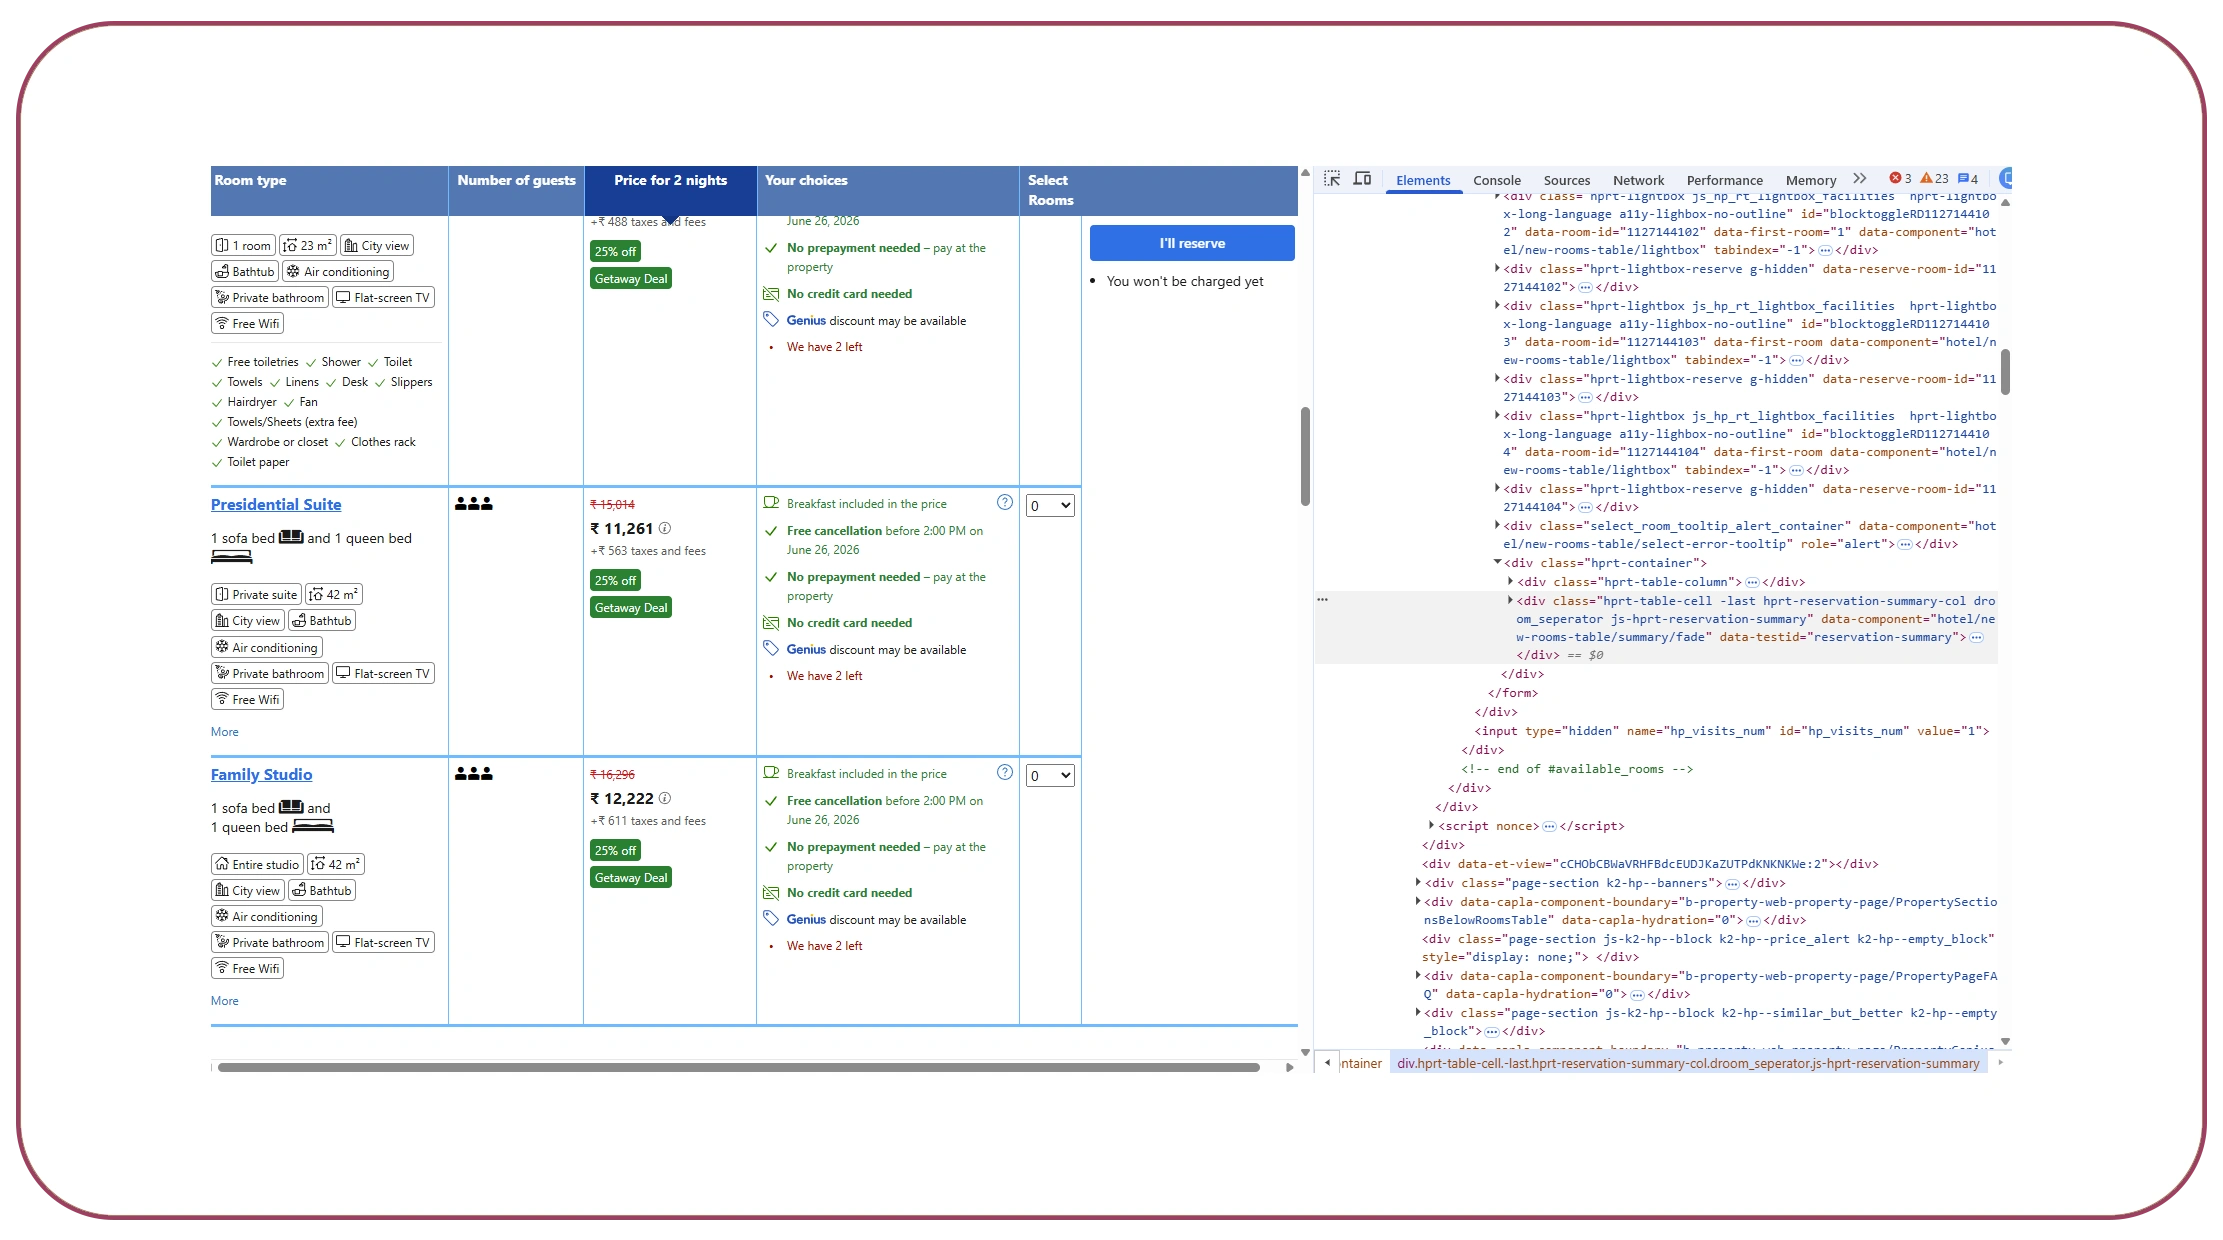Click the 23 m² room size badge
This screenshot has height=1240, width=2223.
[x=307, y=245]
